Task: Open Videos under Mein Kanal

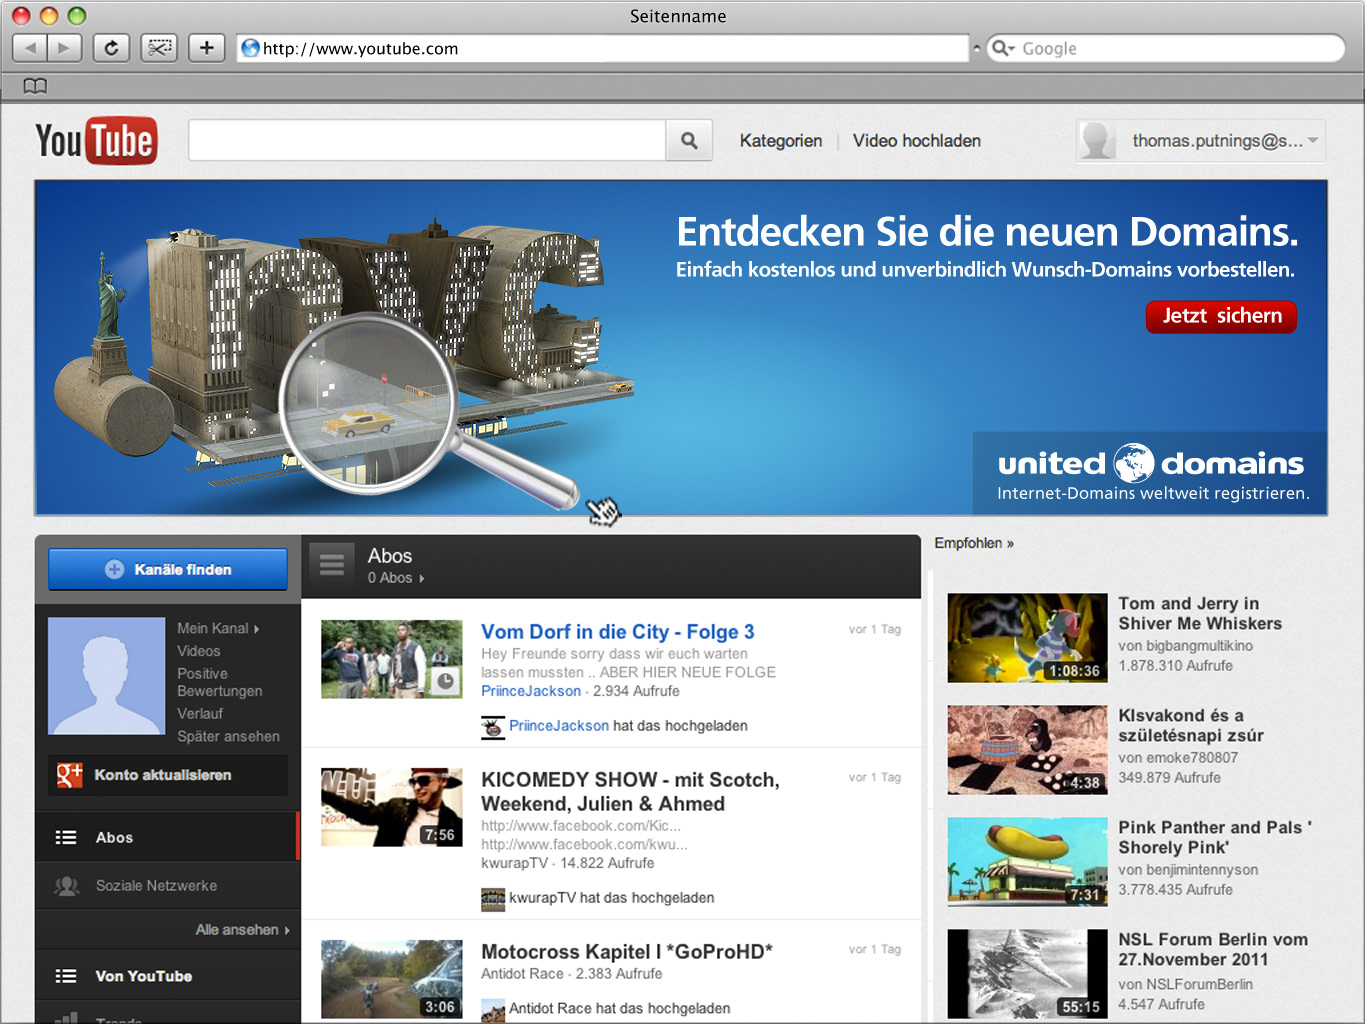Action: (x=199, y=651)
